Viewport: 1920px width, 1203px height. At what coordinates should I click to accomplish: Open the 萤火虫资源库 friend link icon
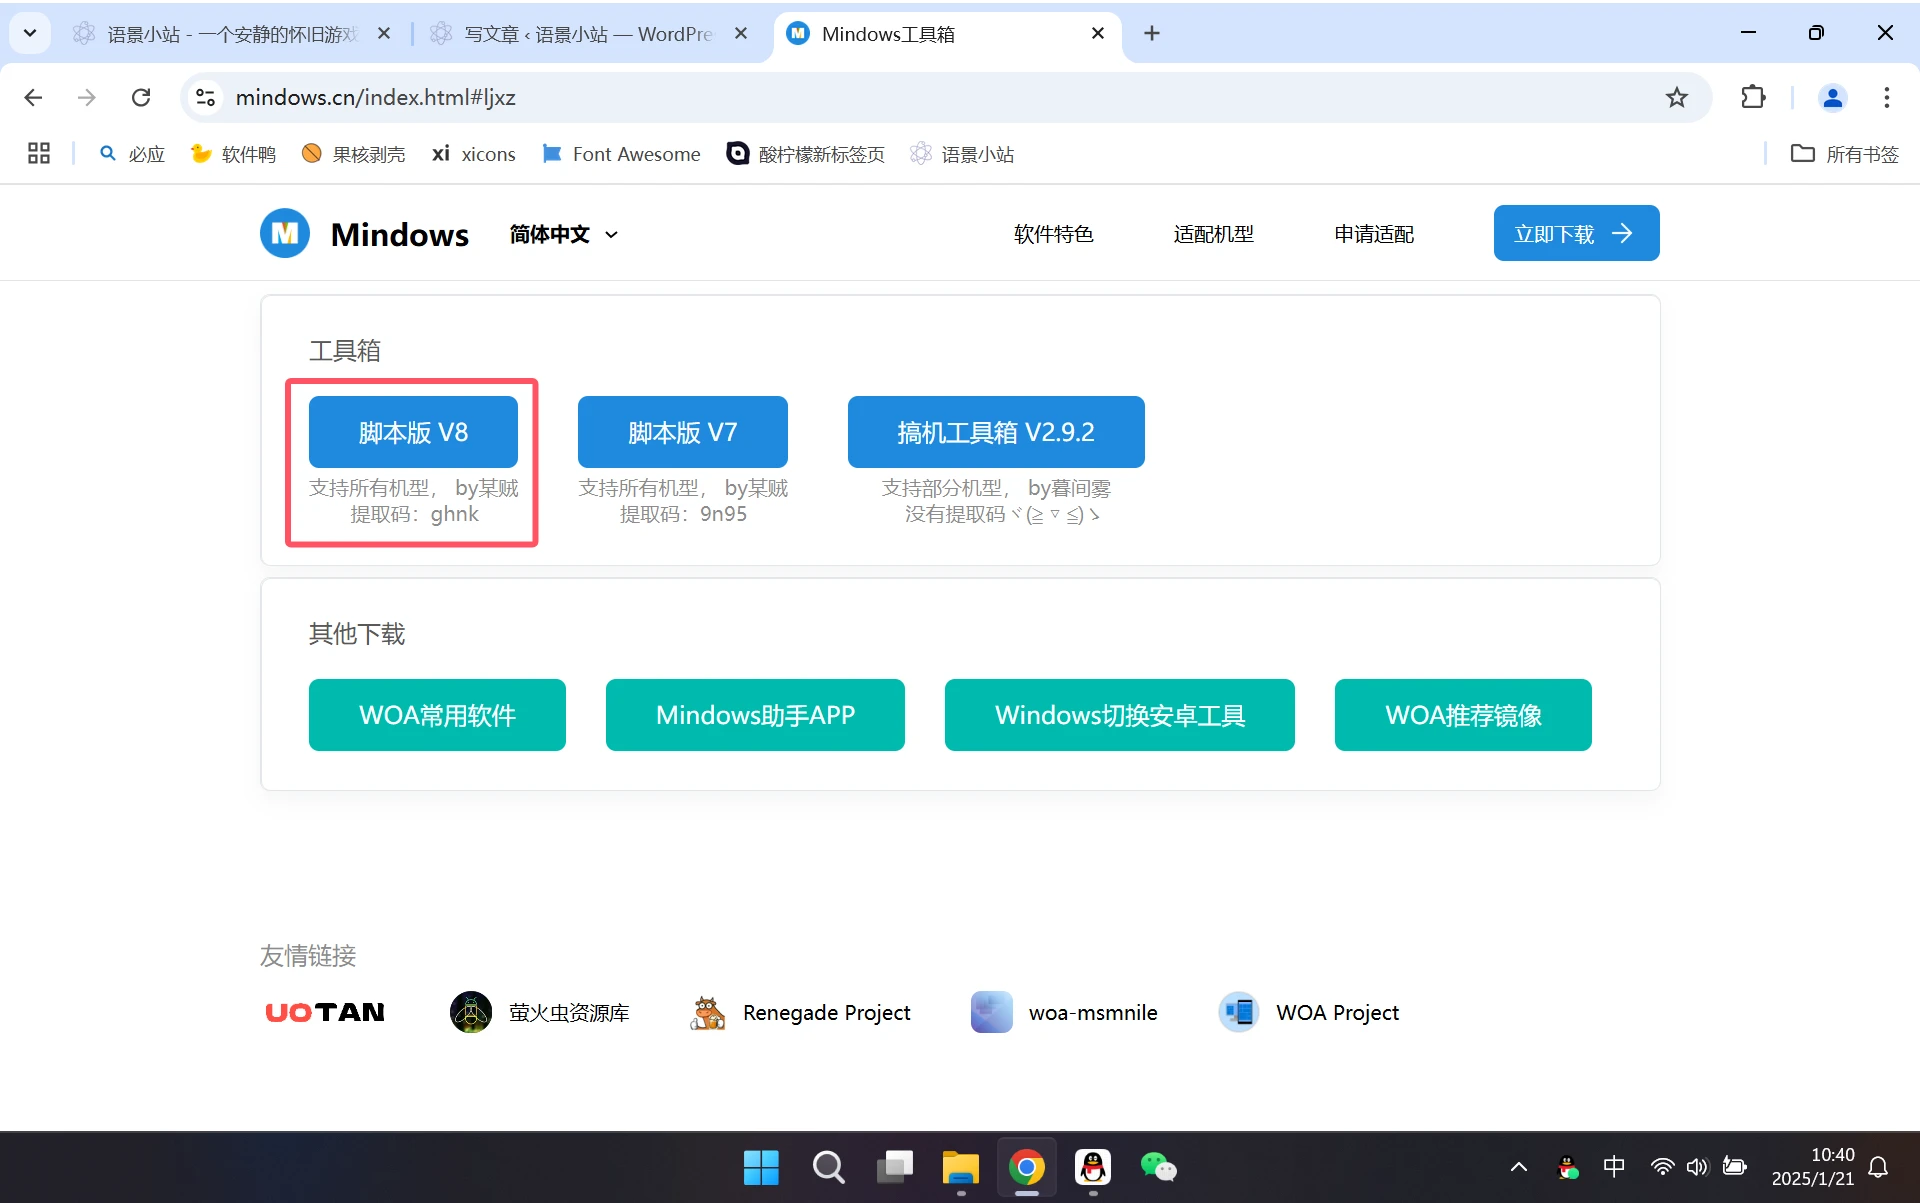pyautogui.click(x=470, y=1011)
